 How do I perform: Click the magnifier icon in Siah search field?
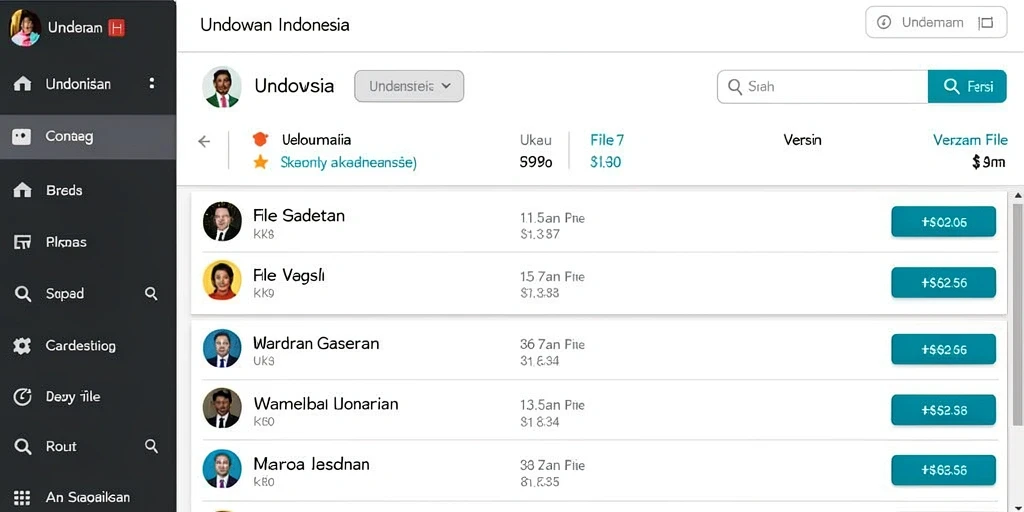[x=735, y=86]
